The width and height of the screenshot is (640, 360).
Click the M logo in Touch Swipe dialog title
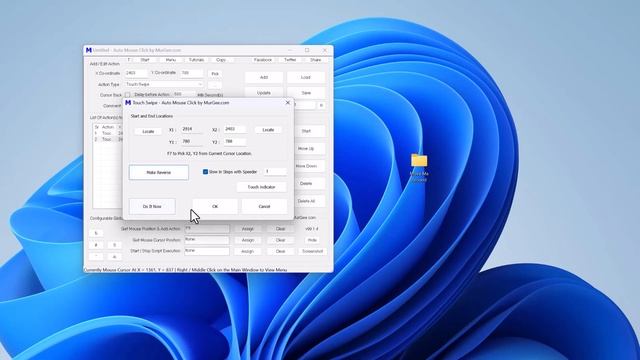(x=128, y=103)
